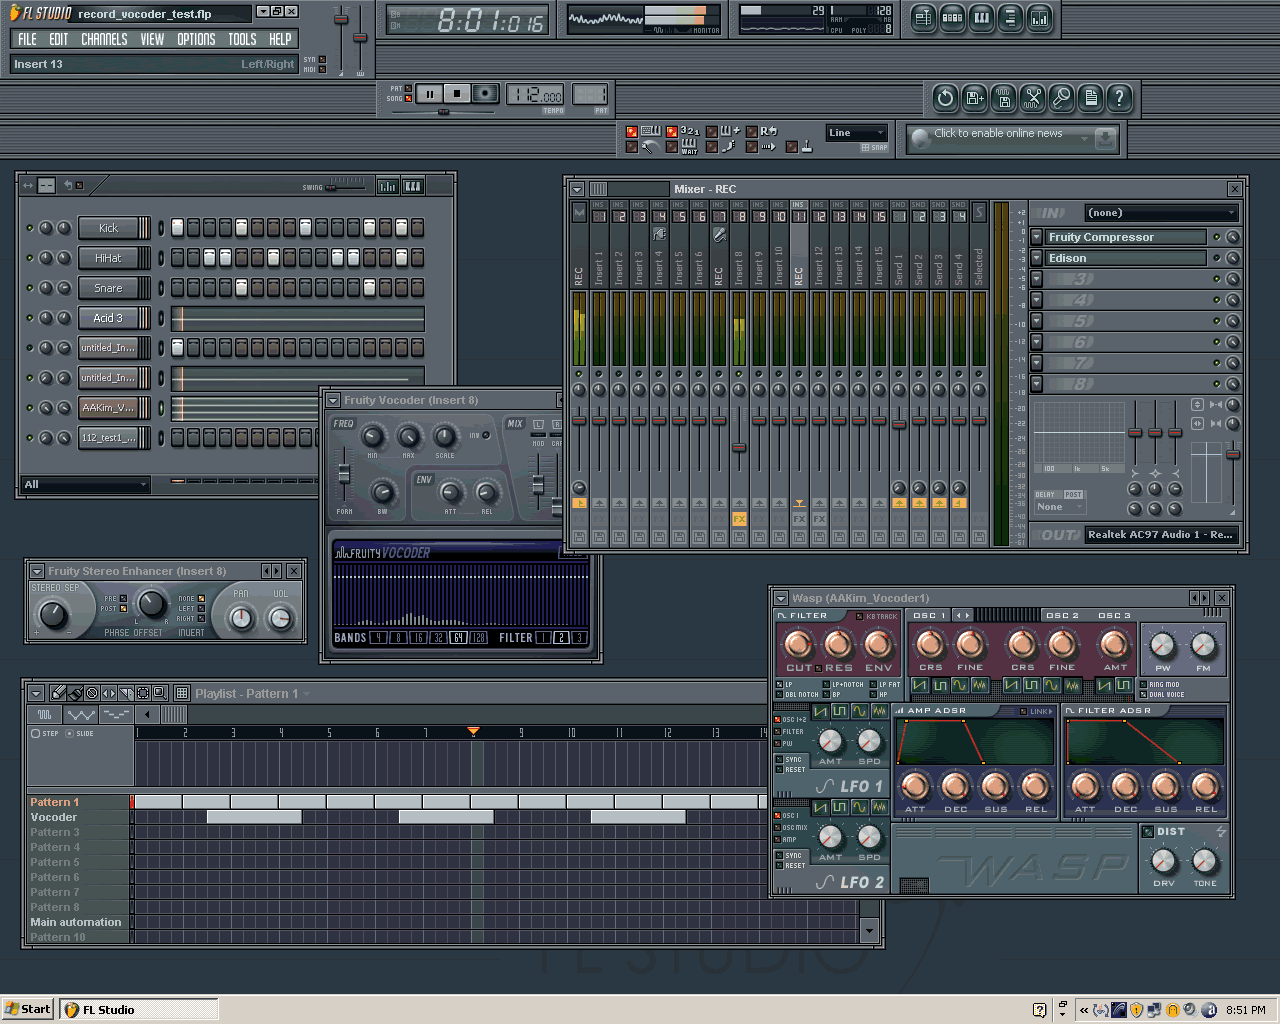Screen dimensions: 1280x1024
Task: Select SONG playback mode
Action: 408,98
